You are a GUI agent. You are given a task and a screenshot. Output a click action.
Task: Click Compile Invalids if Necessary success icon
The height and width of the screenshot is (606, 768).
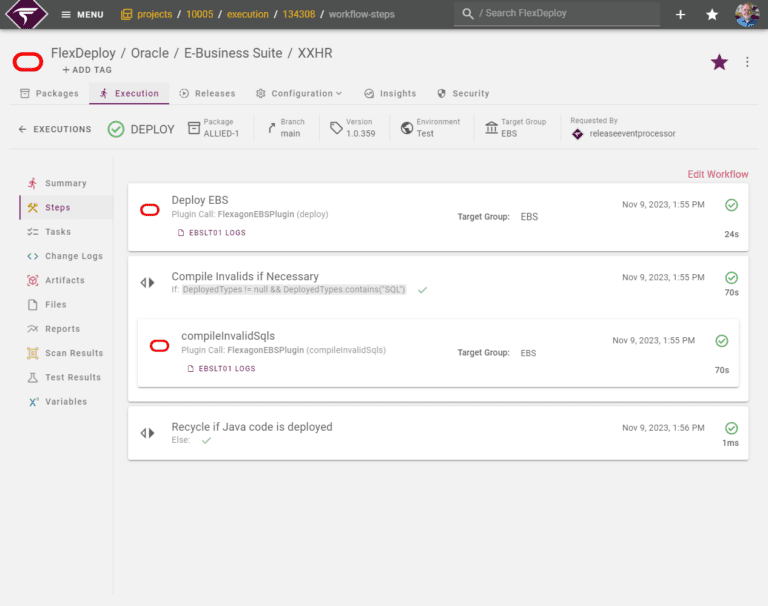(731, 278)
